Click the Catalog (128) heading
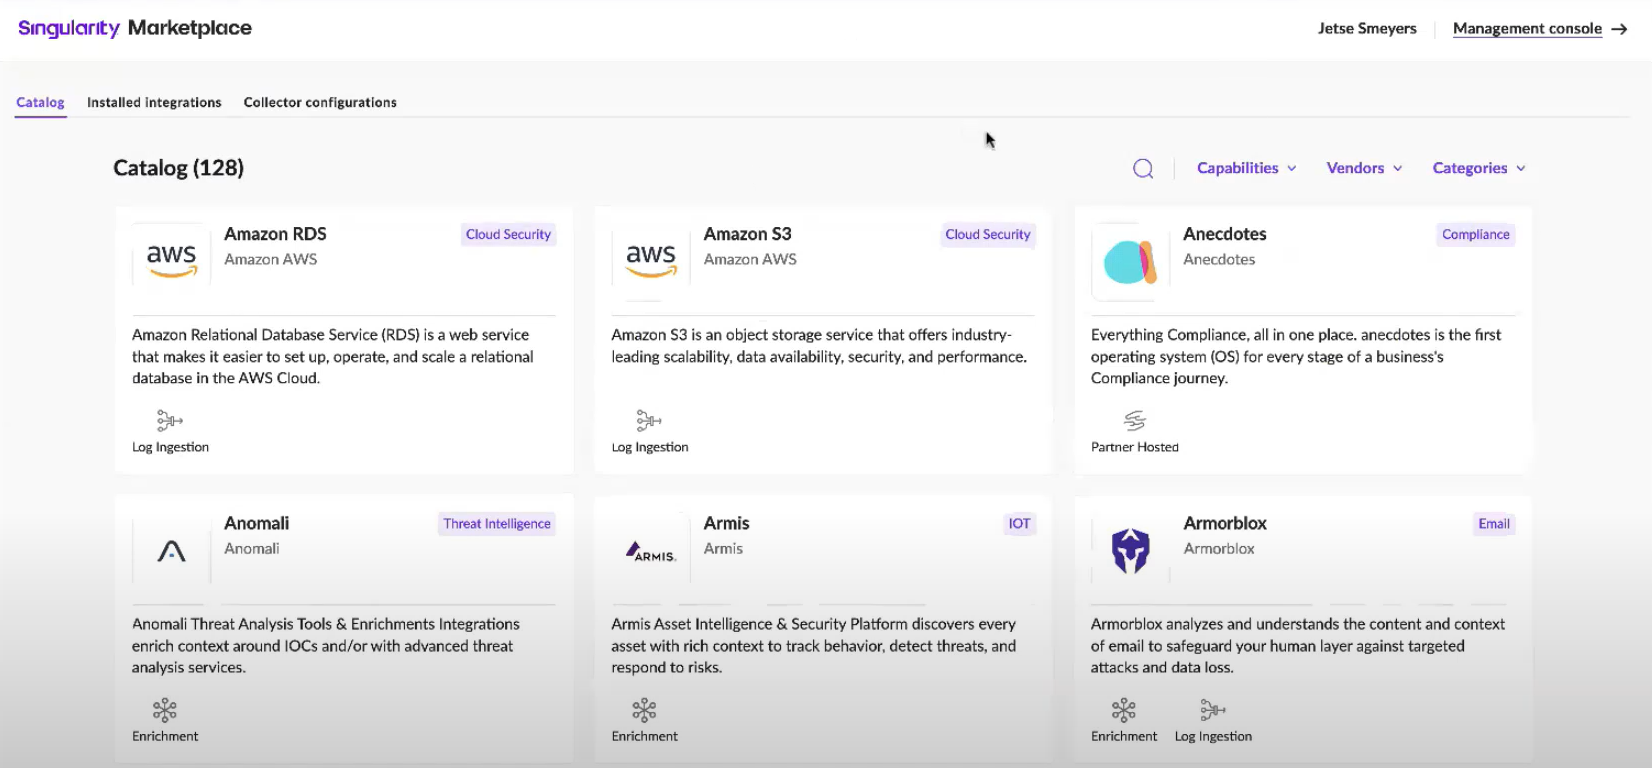1652x768 pixels. (178, 168)
